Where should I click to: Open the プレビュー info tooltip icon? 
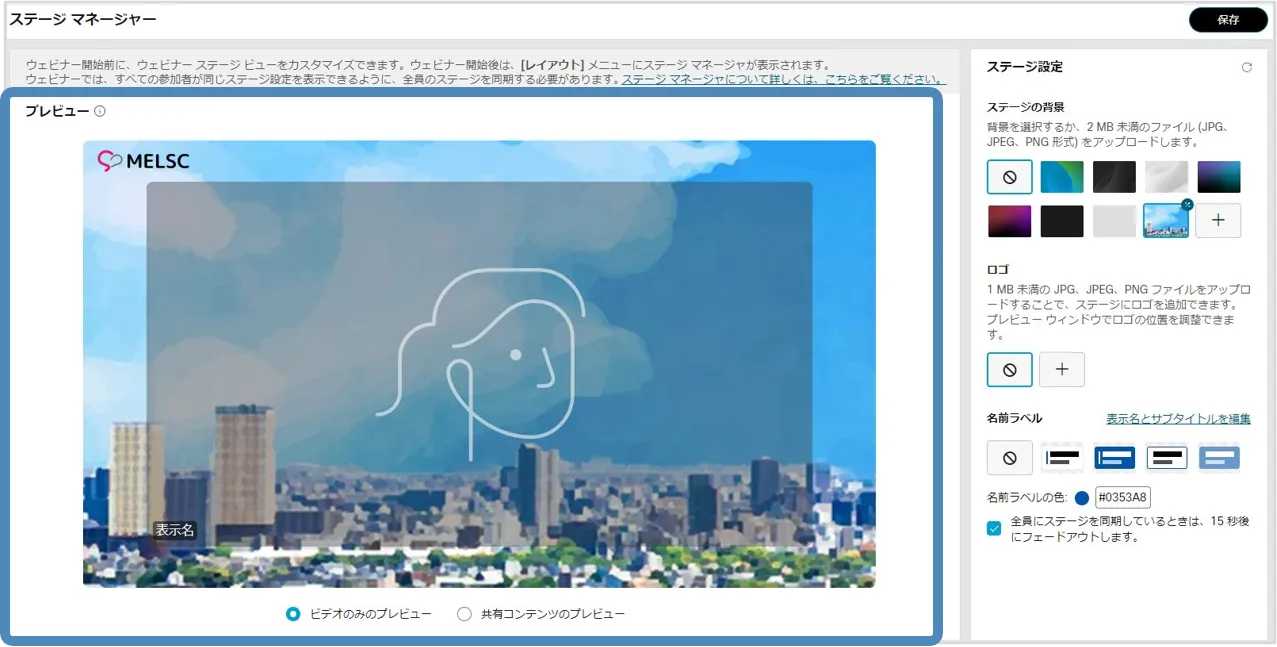100,111
